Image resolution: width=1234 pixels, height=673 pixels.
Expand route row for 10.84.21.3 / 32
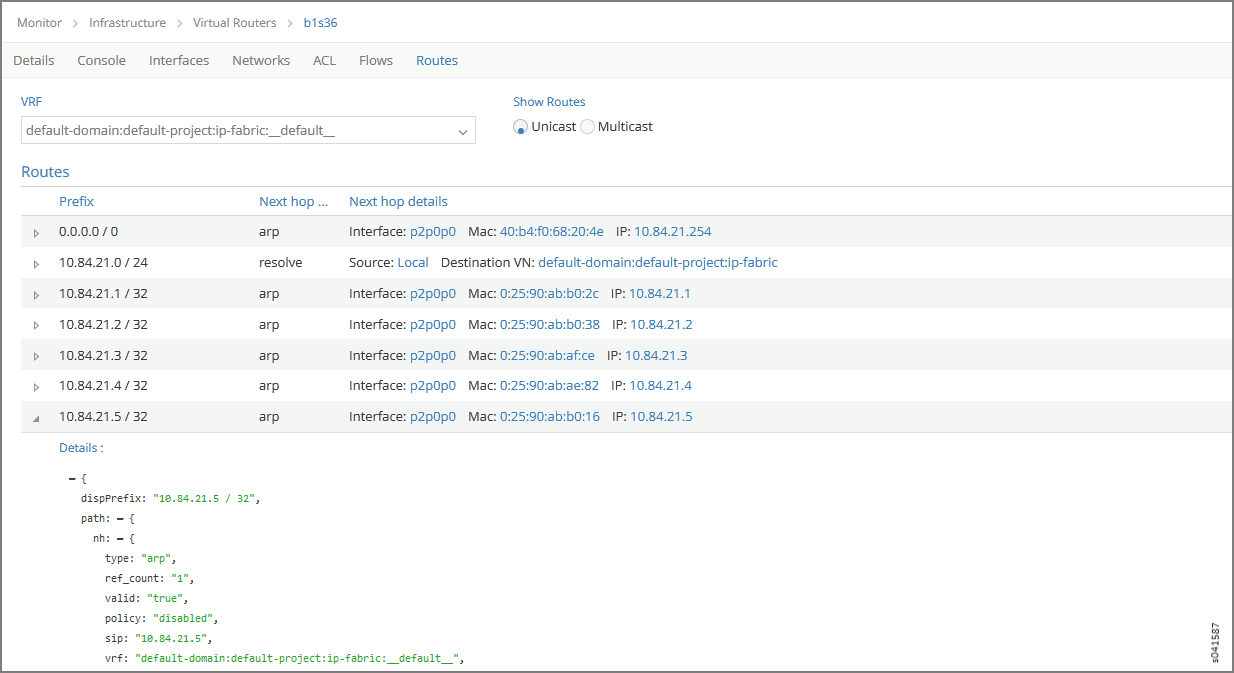click(x=37, y=356)
